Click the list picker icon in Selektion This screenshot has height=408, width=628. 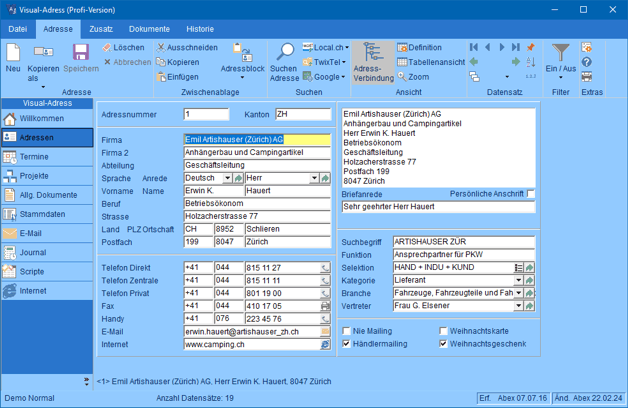[x=519, y=268]
